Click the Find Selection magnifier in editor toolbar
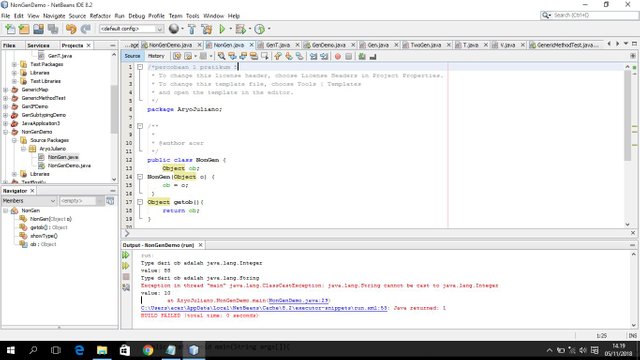Viewport: 640px width, 360px height. (x=222, y=56)
